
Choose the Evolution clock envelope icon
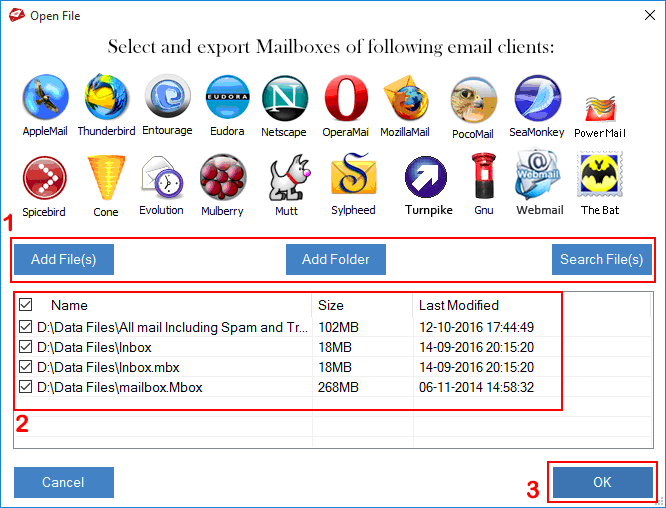coord(162,177)
